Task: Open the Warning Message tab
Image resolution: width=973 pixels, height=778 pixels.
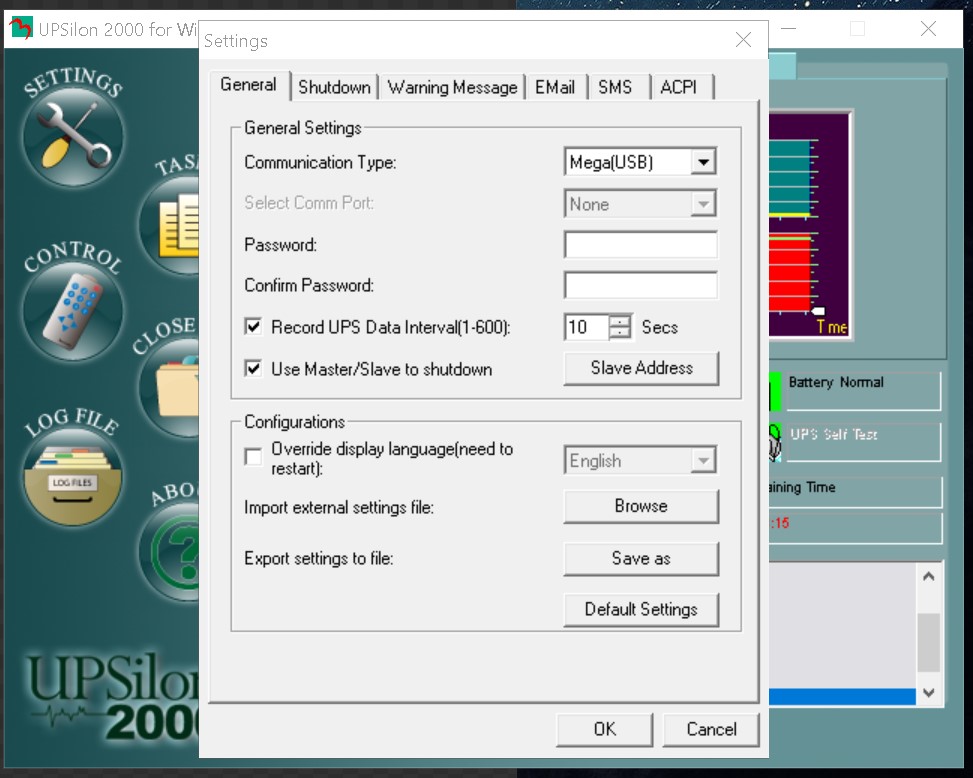Action: (452, 87)
